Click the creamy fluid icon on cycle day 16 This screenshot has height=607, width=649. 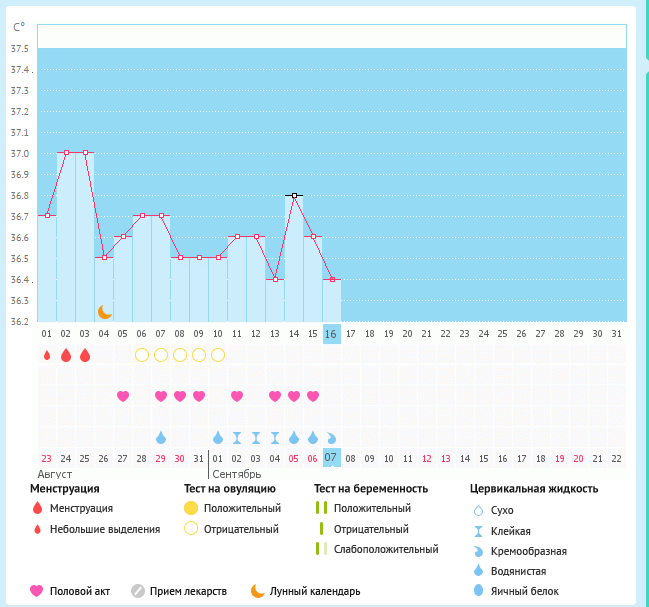click(x=332, y=437)
